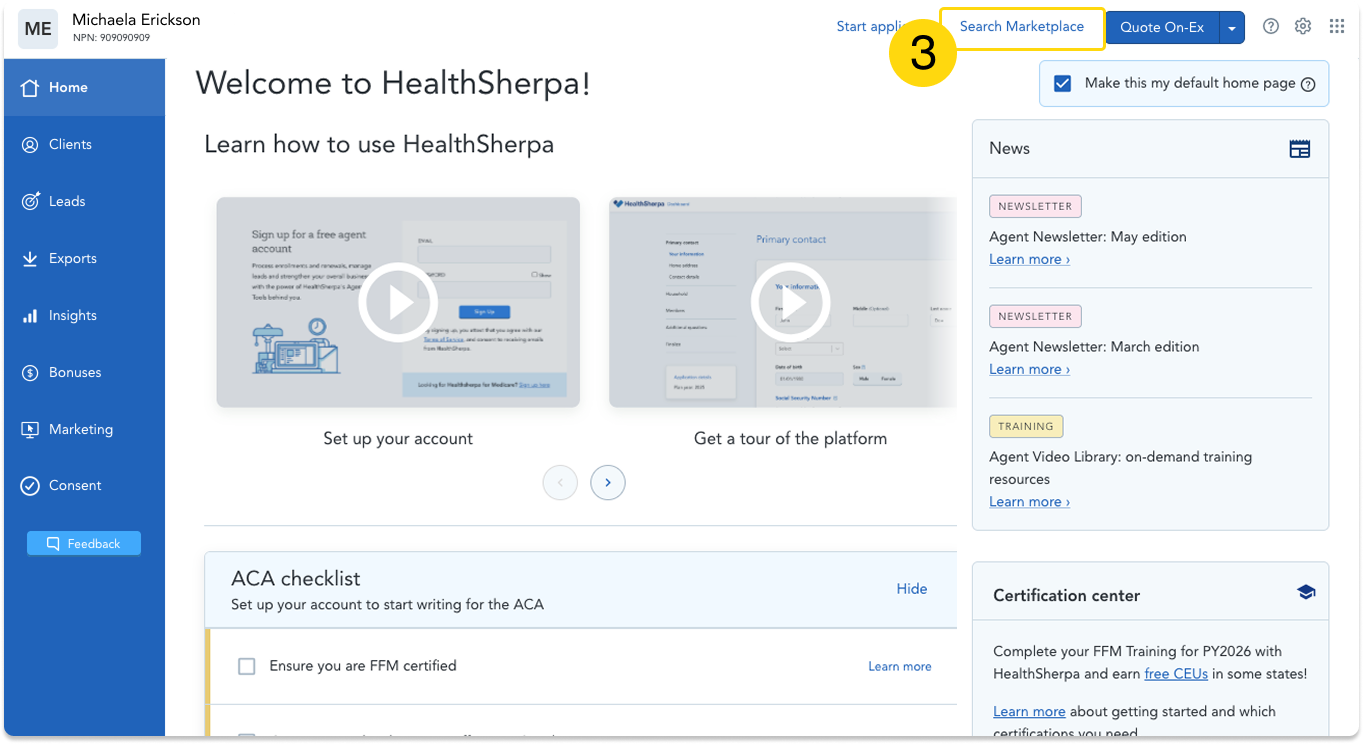Click the Exports download icon in sidebar
The image size is (1363, 744).
click(x=30, y=259)
